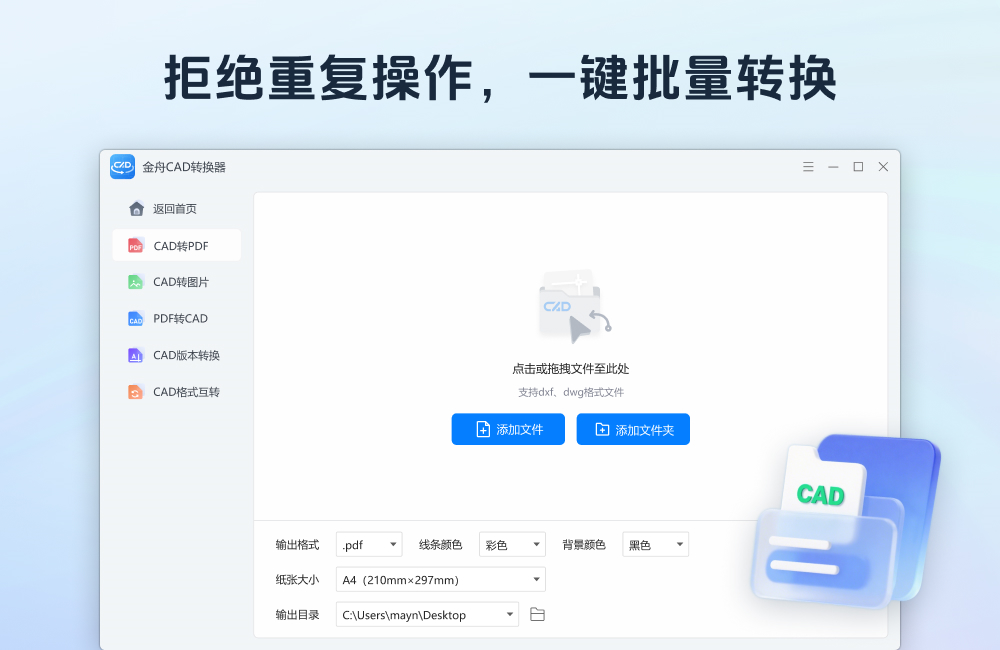Click the home icon beside 返回首页
The image size is (1000, 650).
point(136,209)
